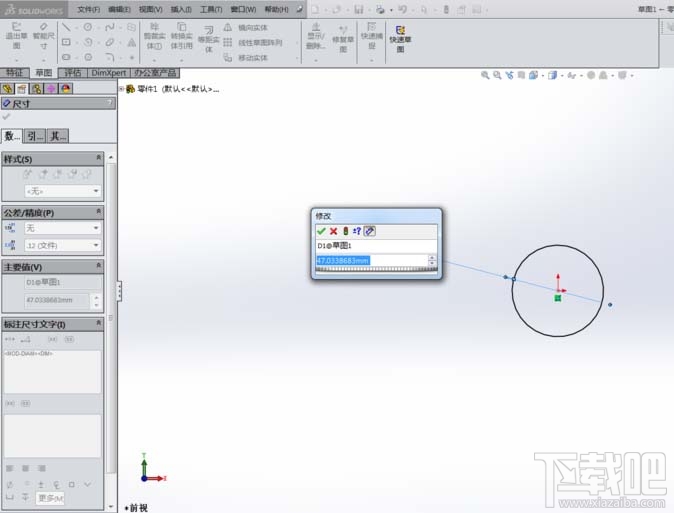The height and width of the screenshot is (513, 674).
Task: Click the 转换实体引用 convert entities tool
Action: 181,36
